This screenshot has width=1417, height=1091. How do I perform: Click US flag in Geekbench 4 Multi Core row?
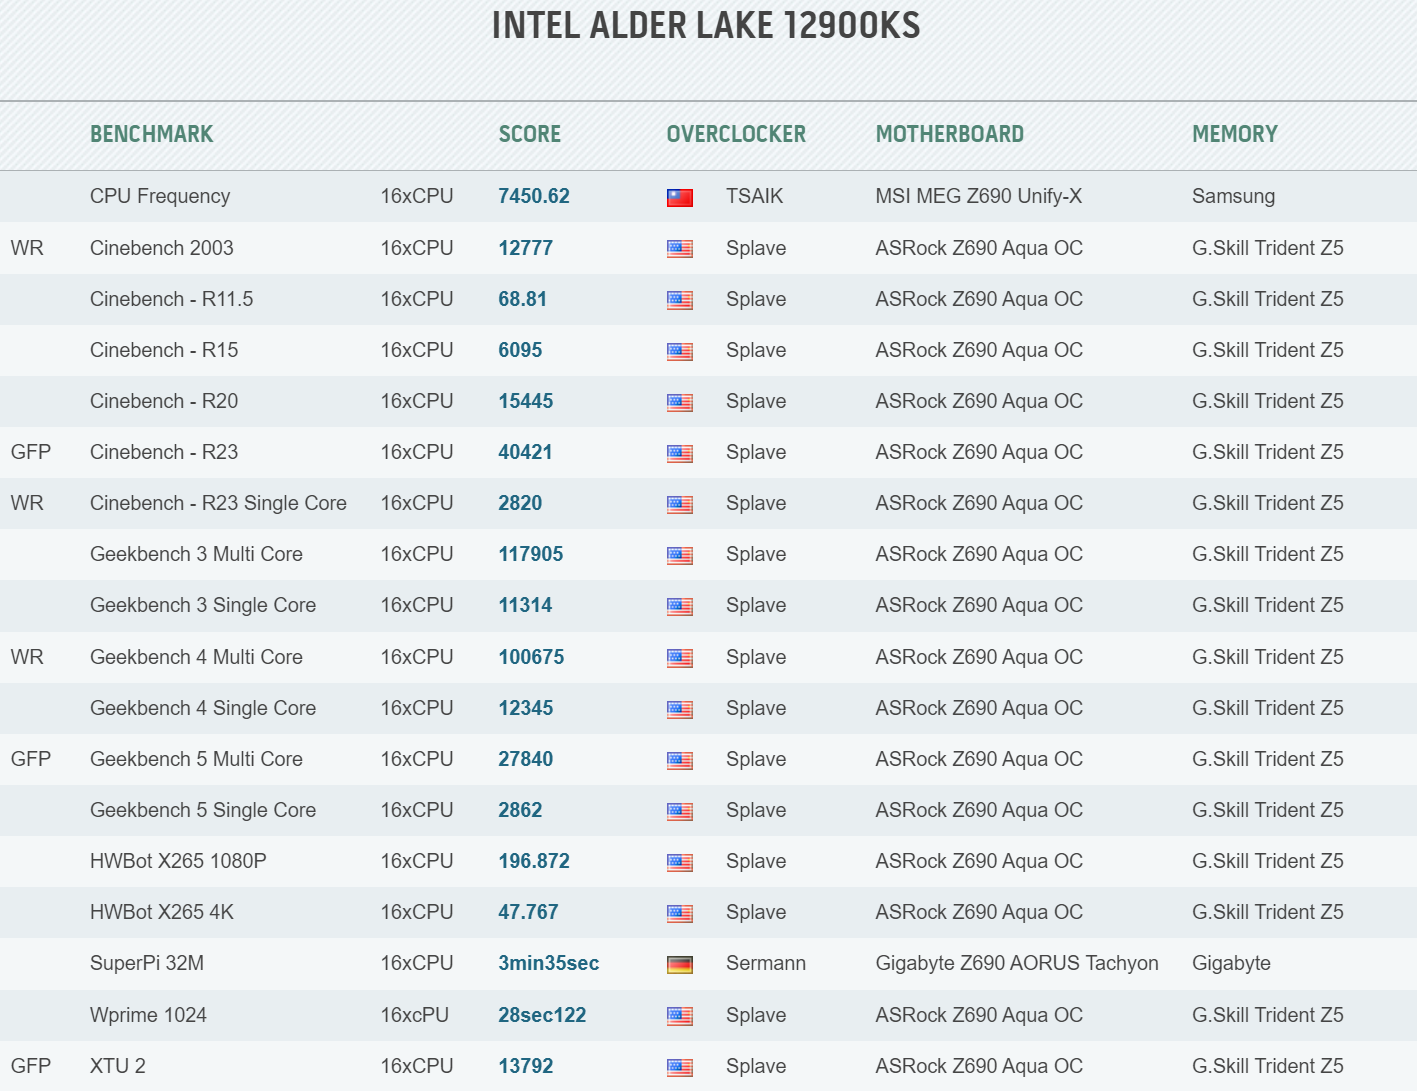680,658
